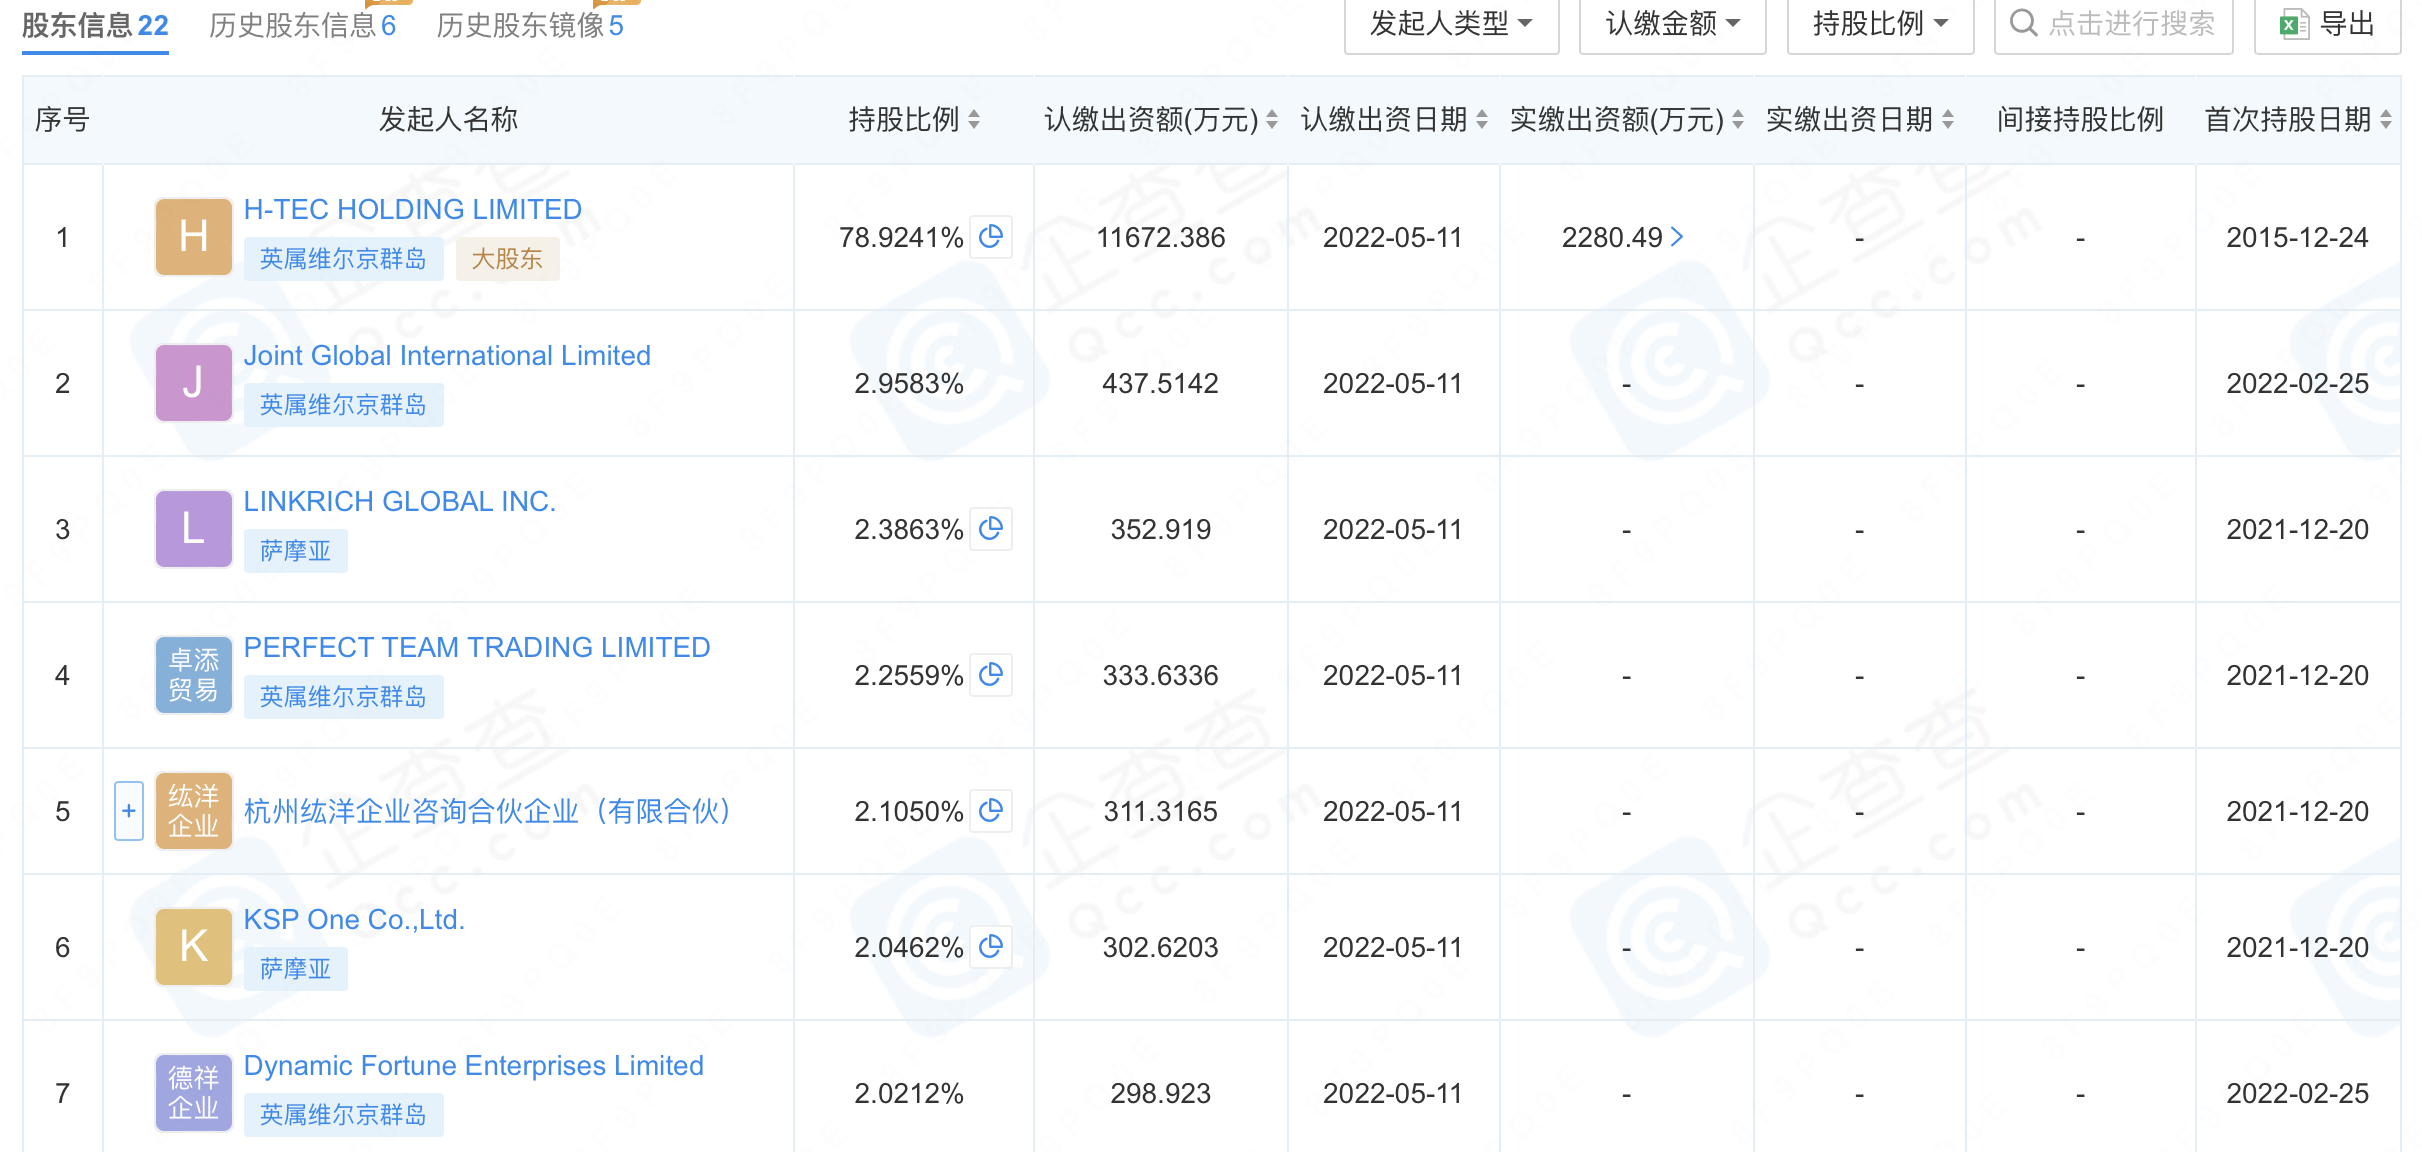Open equity chart icon for H-TEC HOLDING

click(991, 237)
